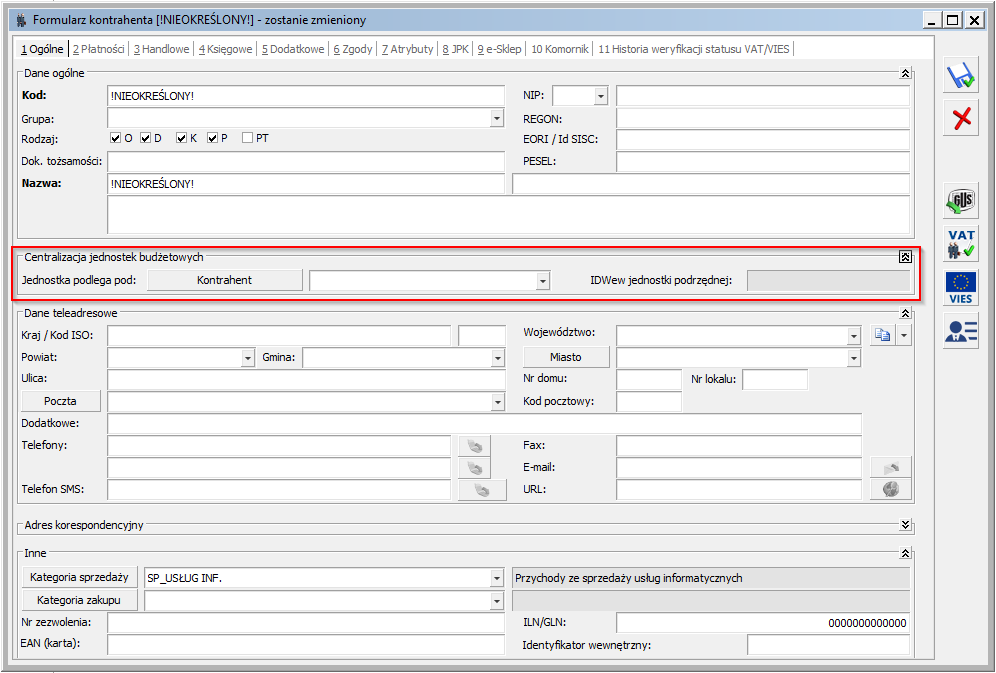Click the Kategoria sprzedaży button
996x673 pixels.
click(79, 577)
